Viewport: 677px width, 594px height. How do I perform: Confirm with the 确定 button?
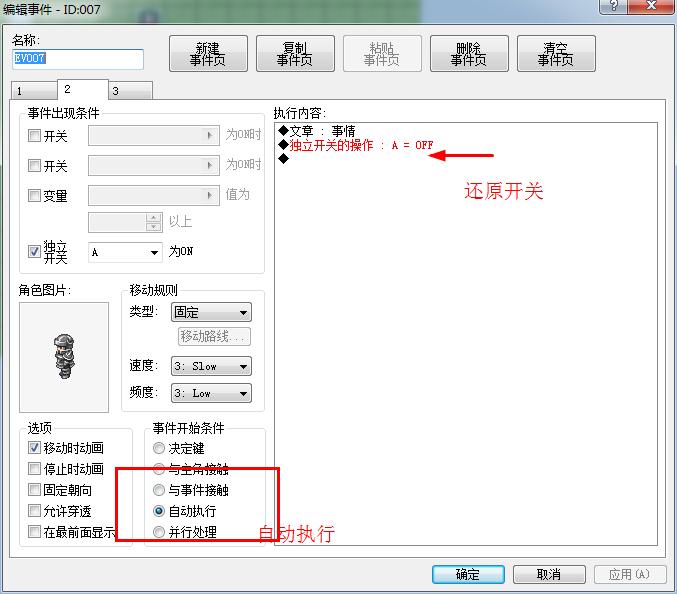(468, 575)
